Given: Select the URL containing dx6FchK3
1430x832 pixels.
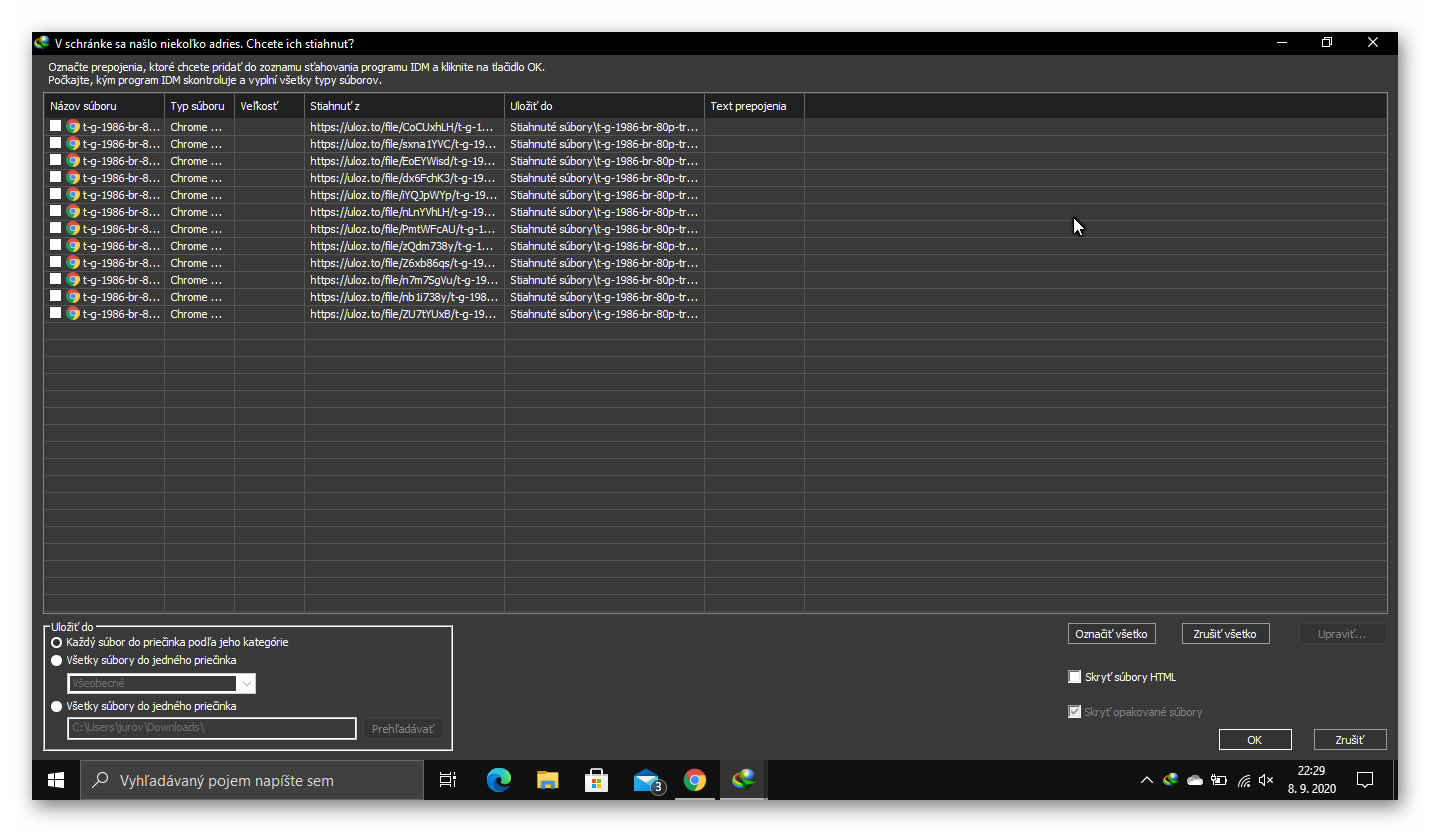Looking at the screenshot, I should 403,178.
